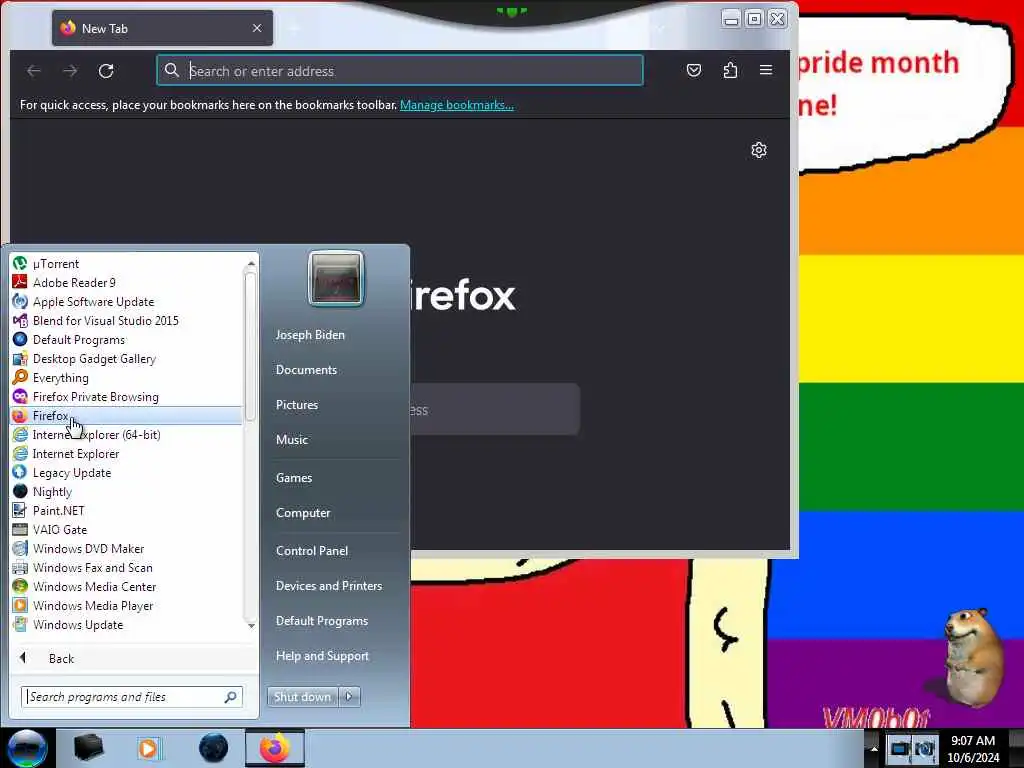Show hidden system tray icons

pyautogui.click(x=874, y=749)
